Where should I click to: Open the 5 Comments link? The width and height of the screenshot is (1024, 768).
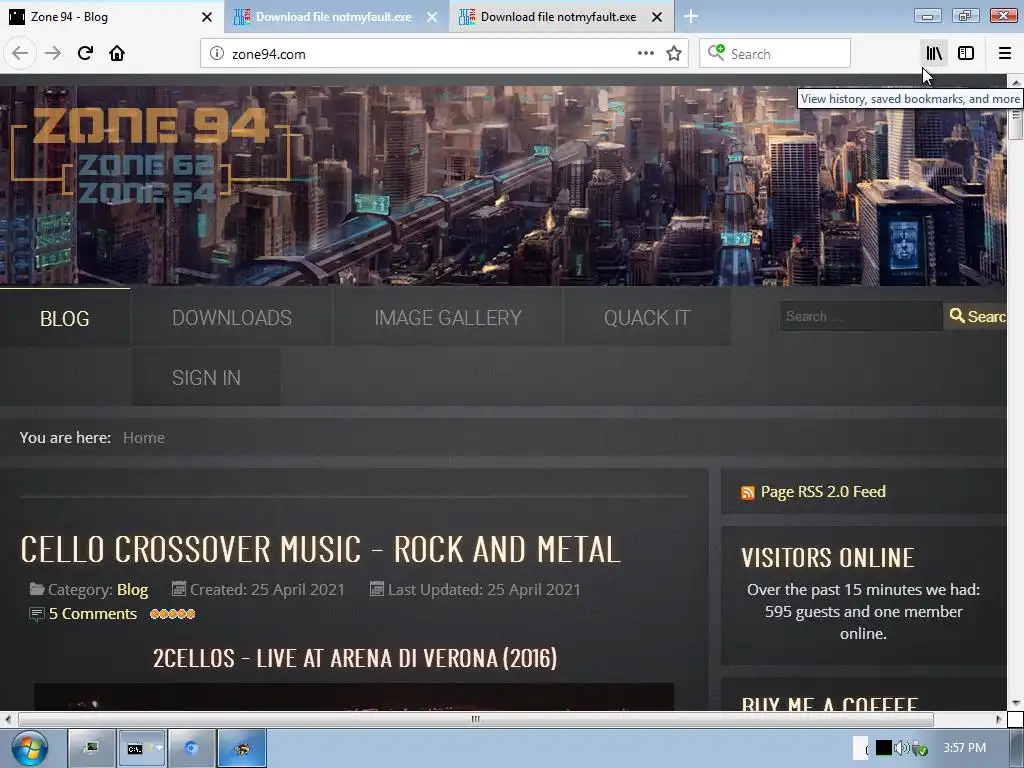[x=93, y=614]
